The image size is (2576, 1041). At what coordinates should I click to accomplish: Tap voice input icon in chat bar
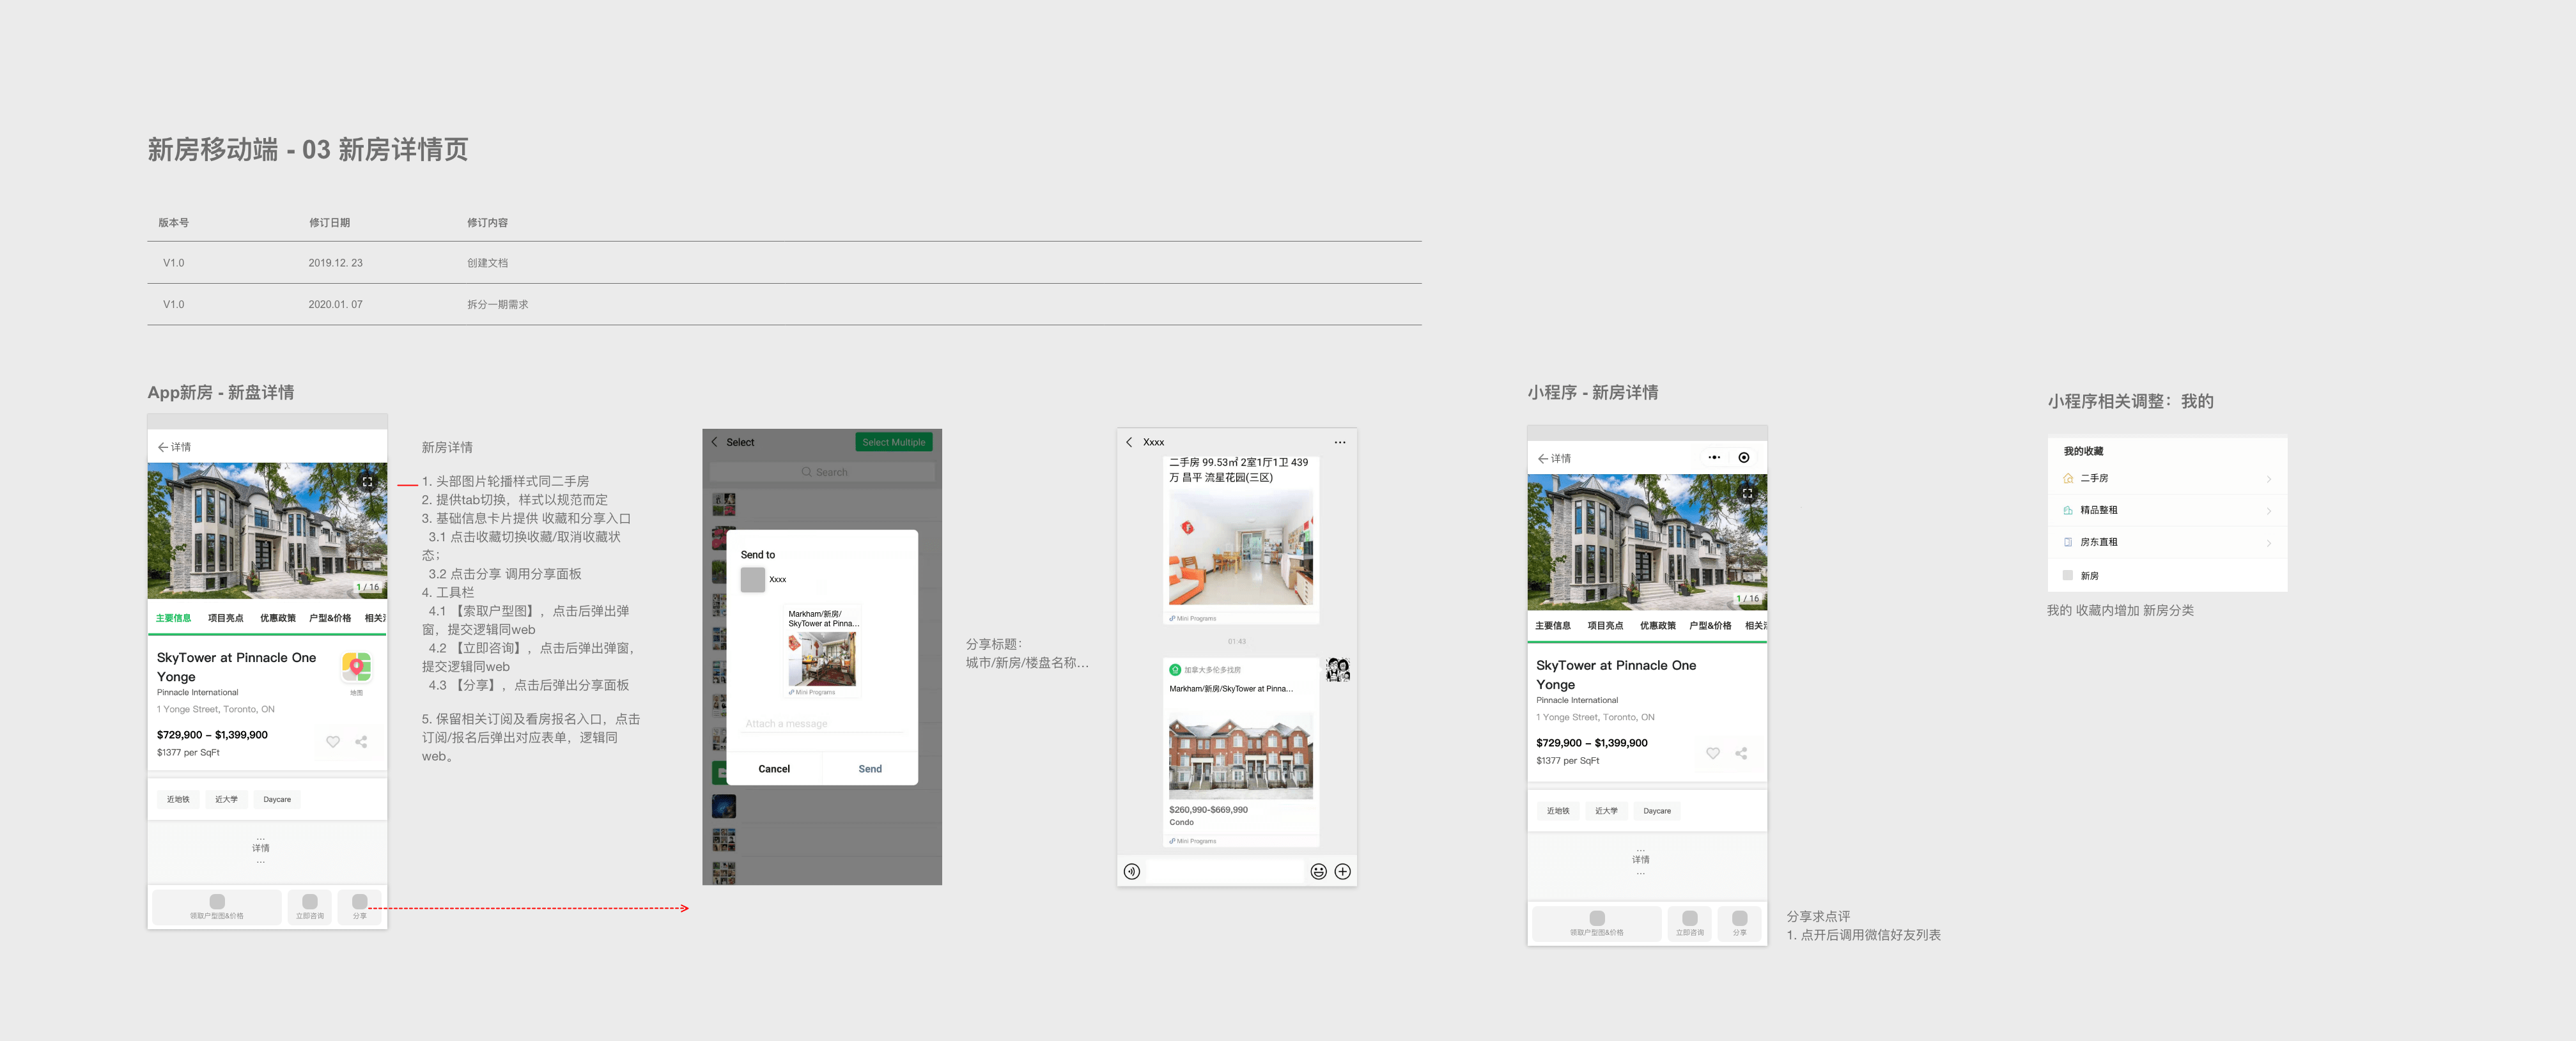pyautogui.click(x=1131, y=872)
